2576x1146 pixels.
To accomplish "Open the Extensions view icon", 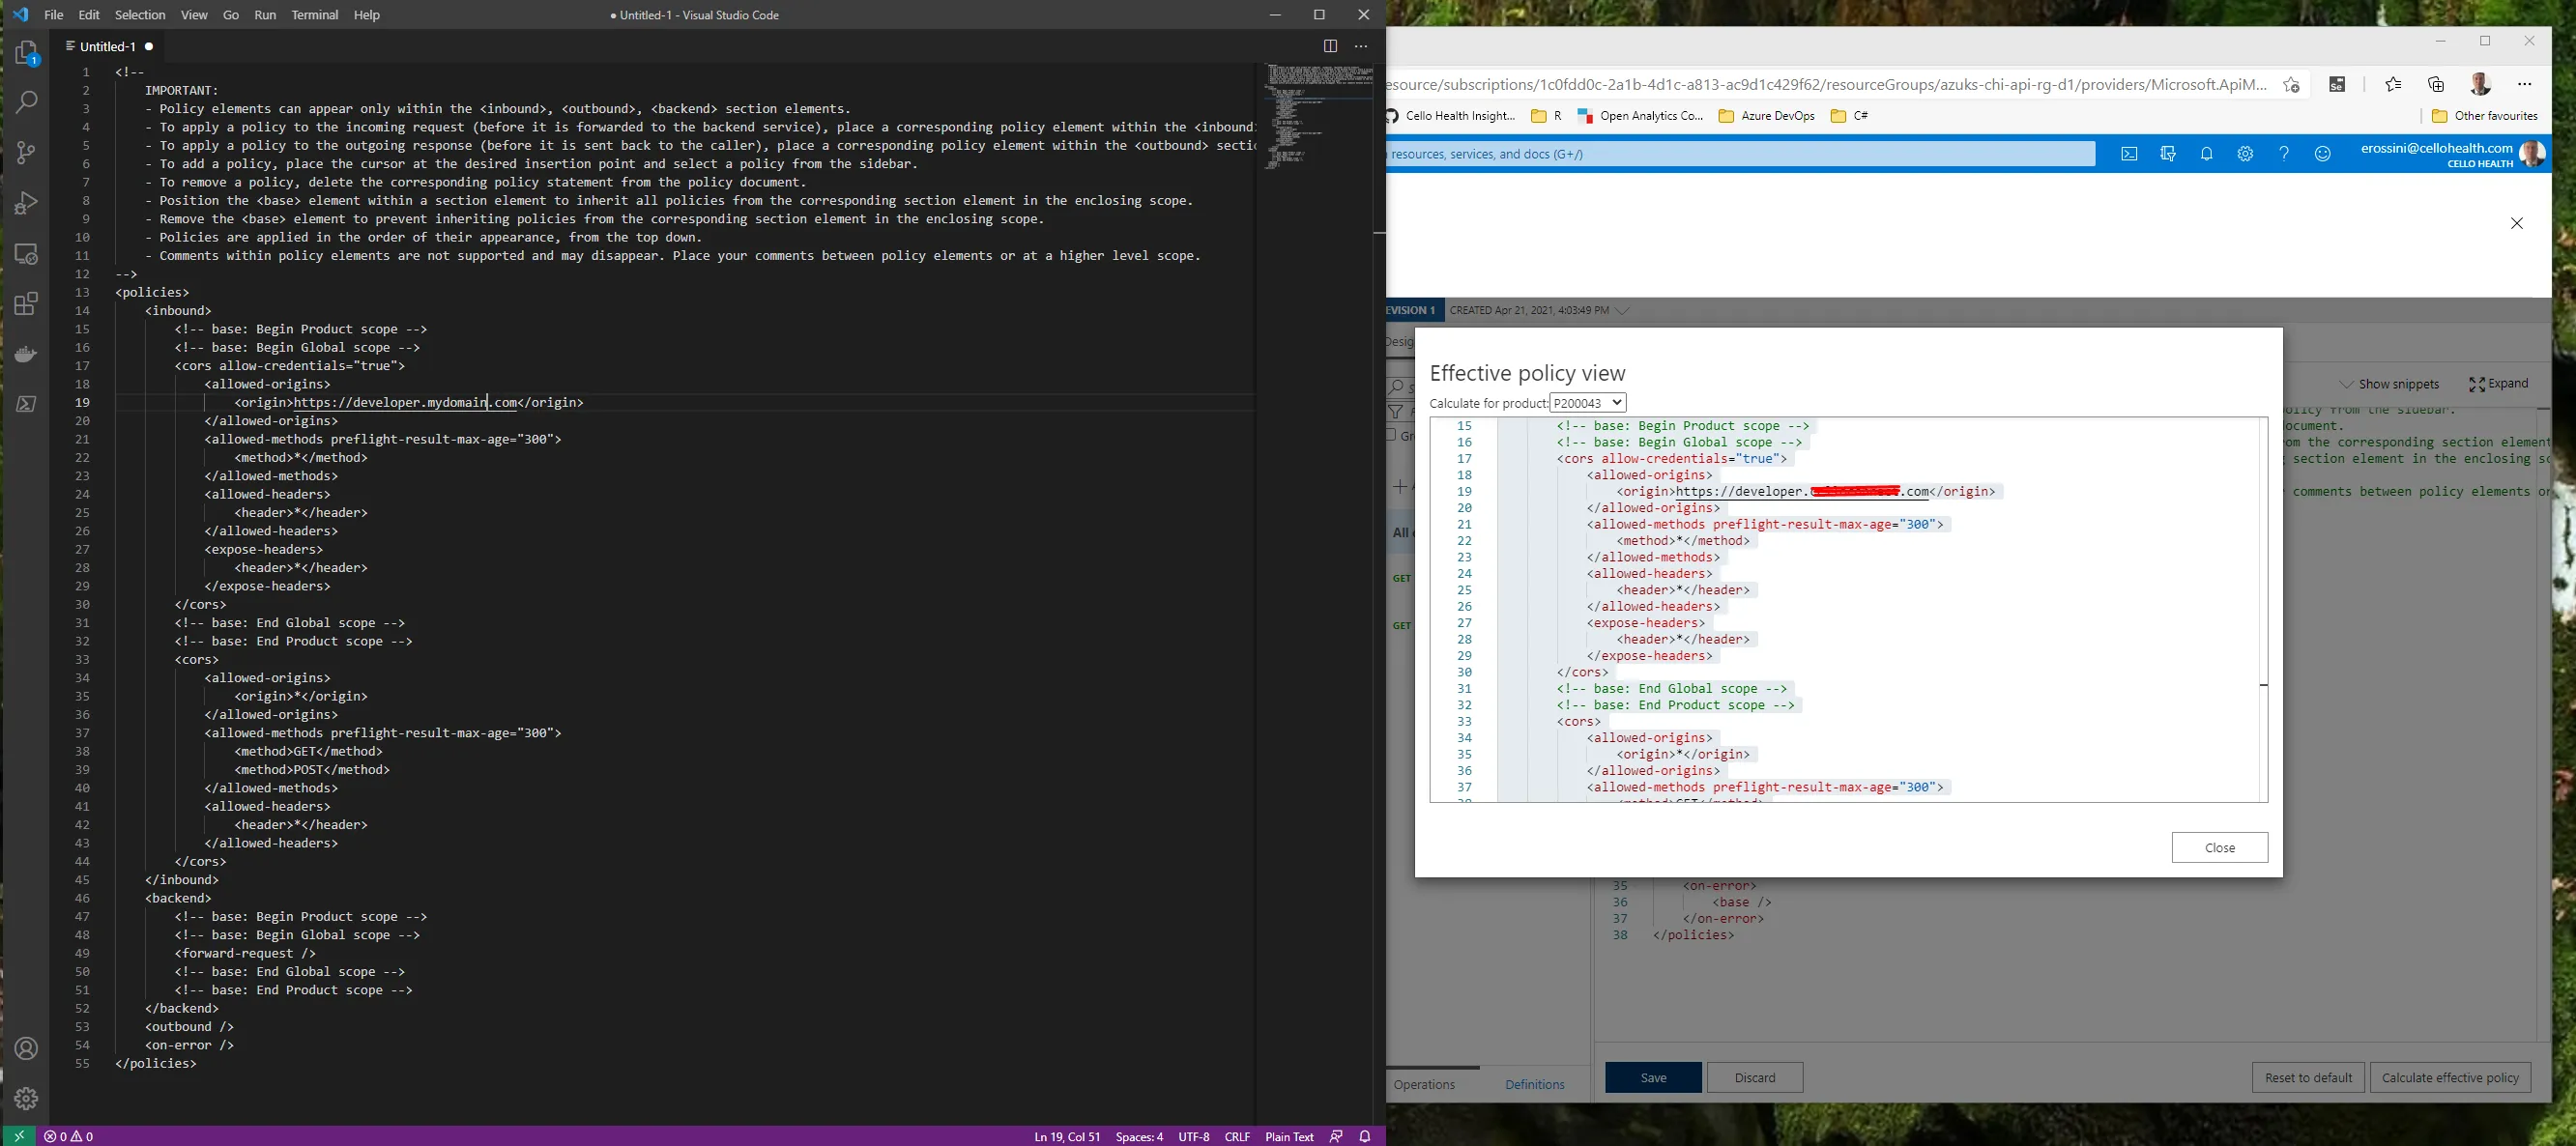I will pos(27,304).
